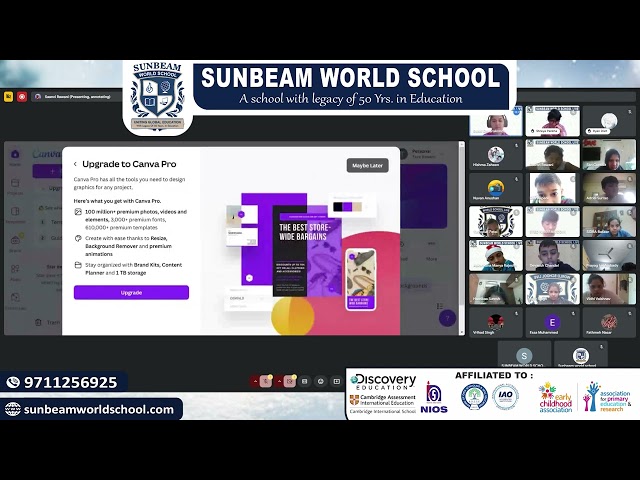Open Brand in Canva's sidebar
The image size is (640, 480).
click(x=15, y=244)
